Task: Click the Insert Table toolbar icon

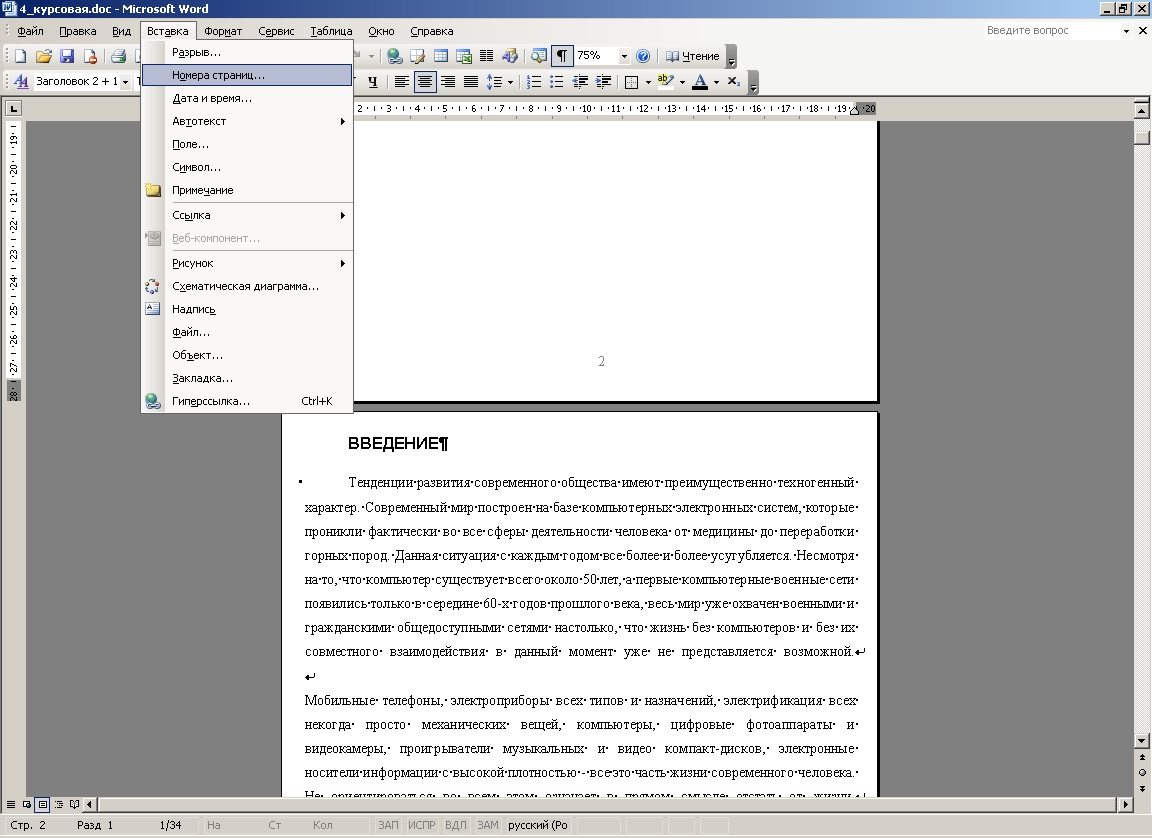Action: point(441,56)
